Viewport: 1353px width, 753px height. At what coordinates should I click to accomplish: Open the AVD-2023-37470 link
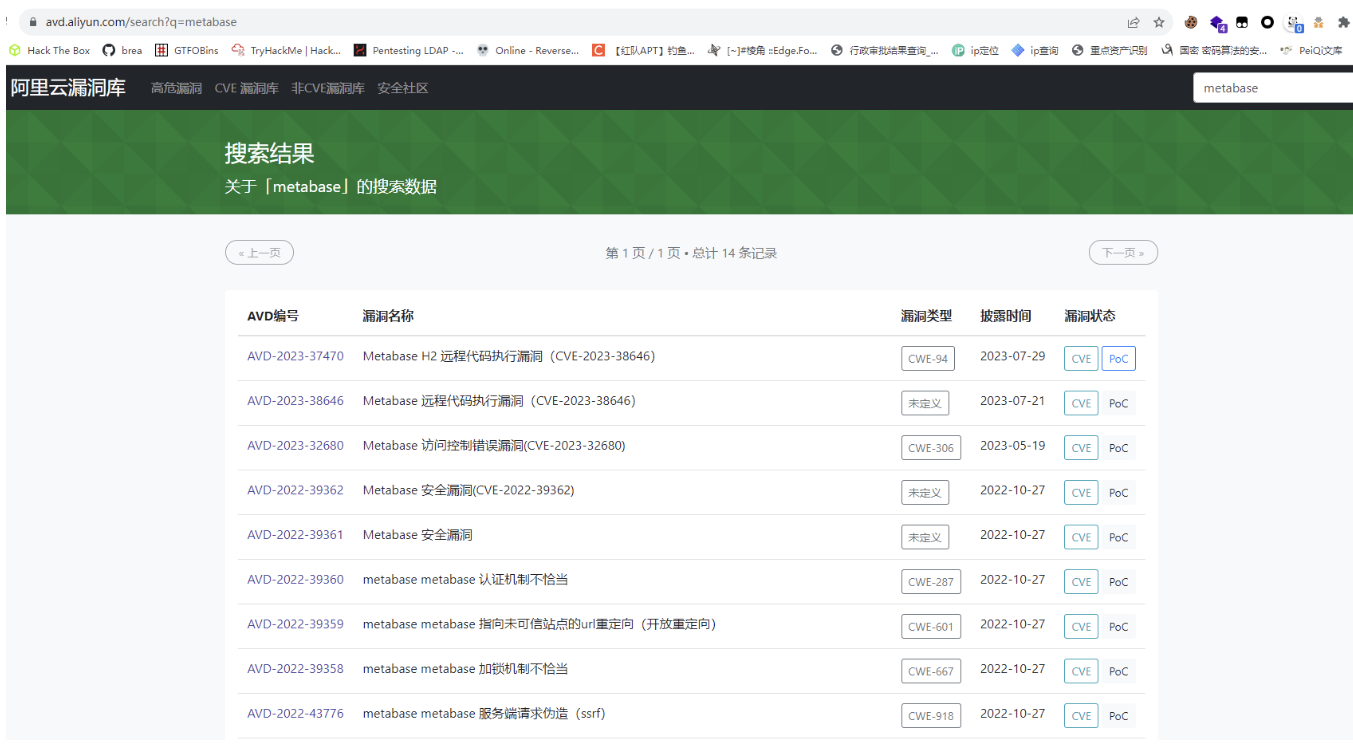tap(295, 356)
